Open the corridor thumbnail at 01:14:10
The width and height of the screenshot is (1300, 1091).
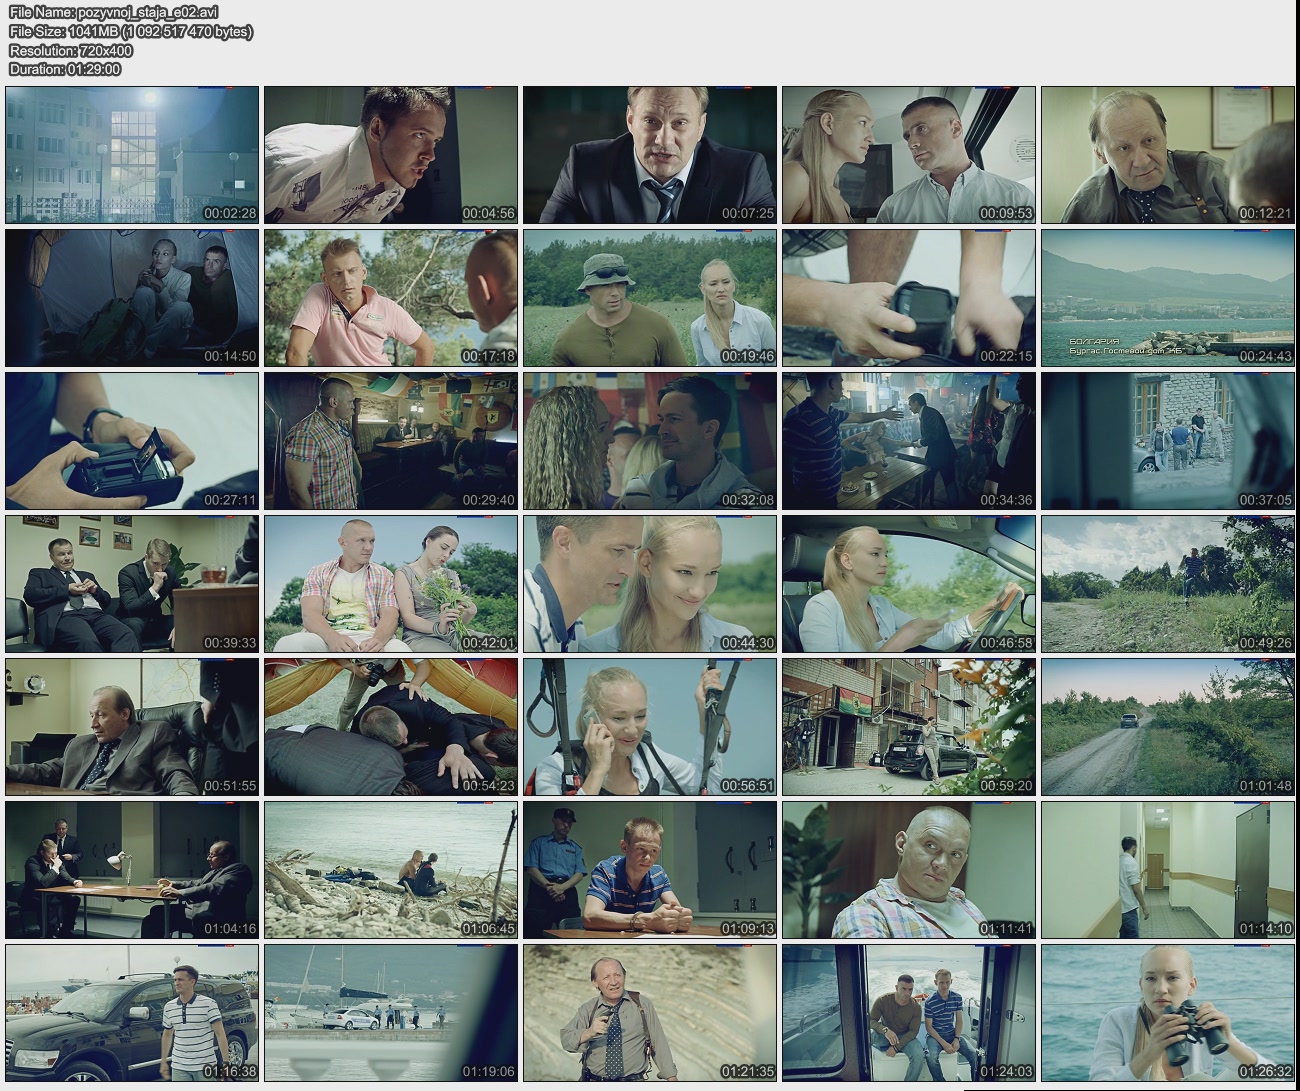(x=1167, y=870)
